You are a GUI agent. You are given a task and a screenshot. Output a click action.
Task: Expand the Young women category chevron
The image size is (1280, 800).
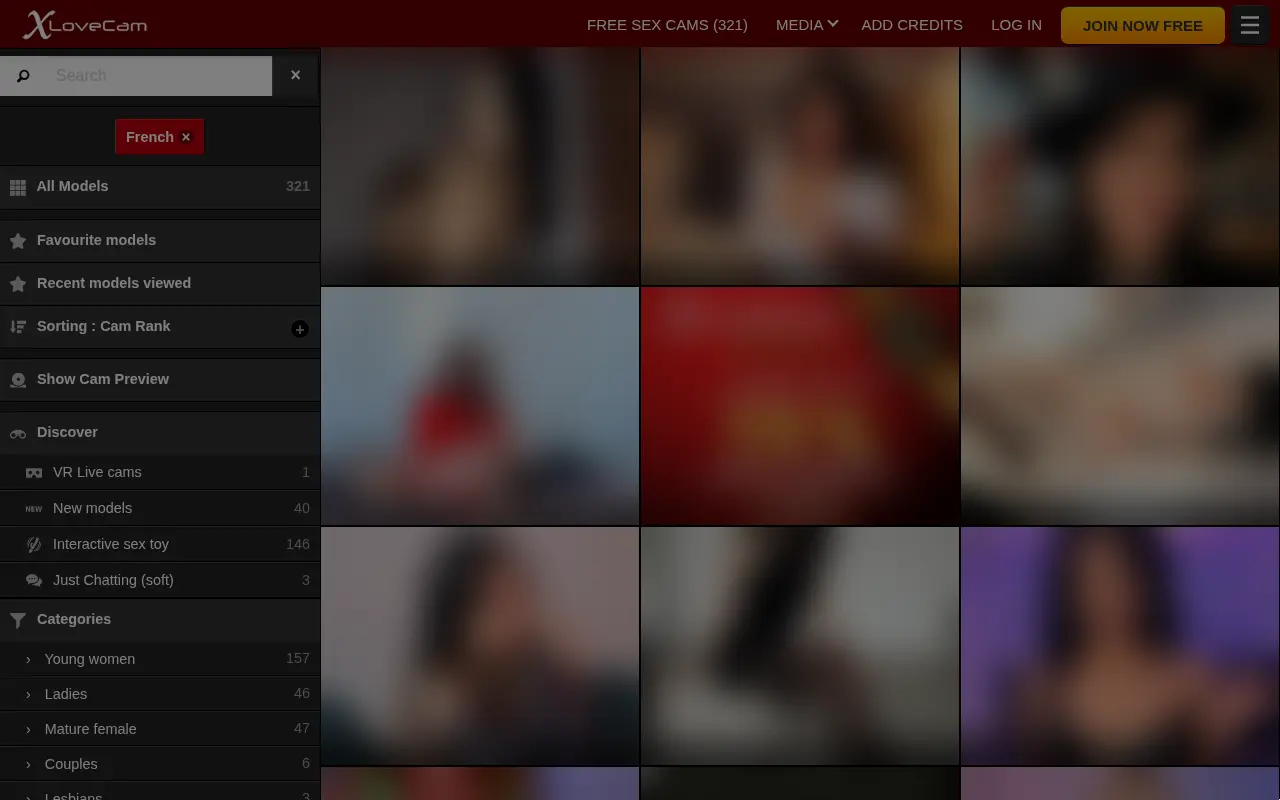(28, 659)
